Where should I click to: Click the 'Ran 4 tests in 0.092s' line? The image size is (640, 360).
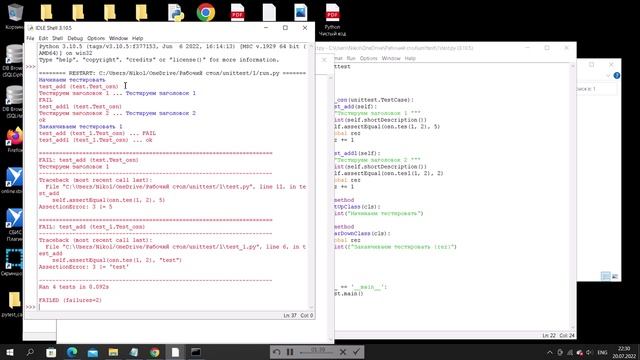pos(74,287)
